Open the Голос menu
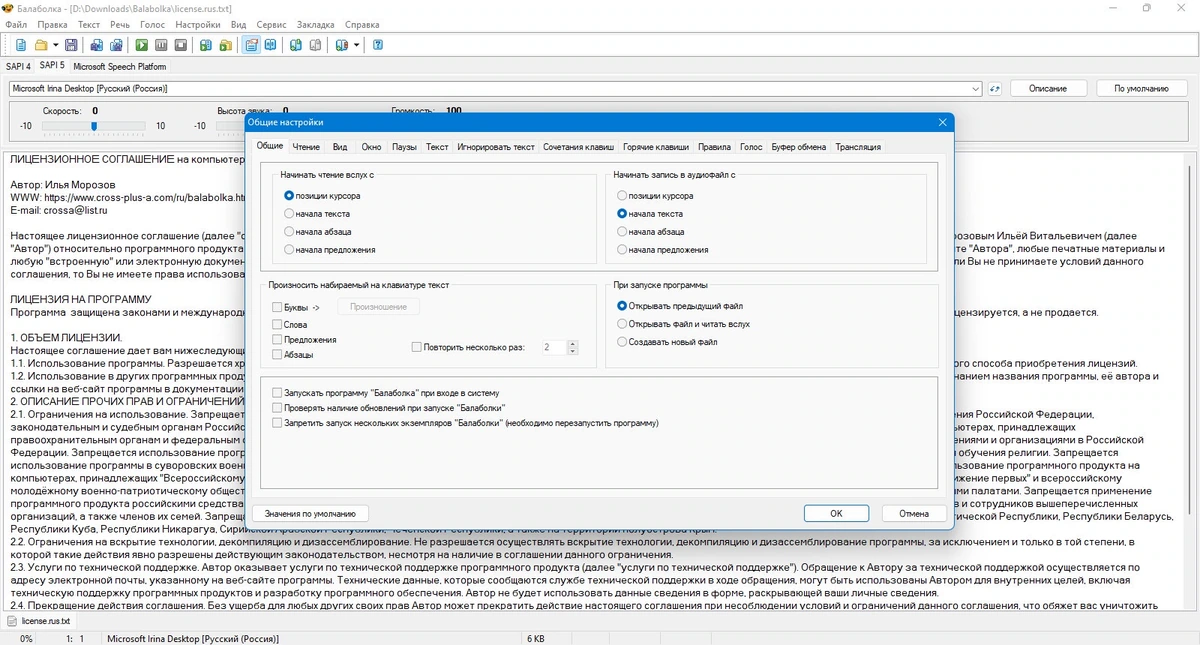This screenshot has width=1200, height=645. click(153, 24)
